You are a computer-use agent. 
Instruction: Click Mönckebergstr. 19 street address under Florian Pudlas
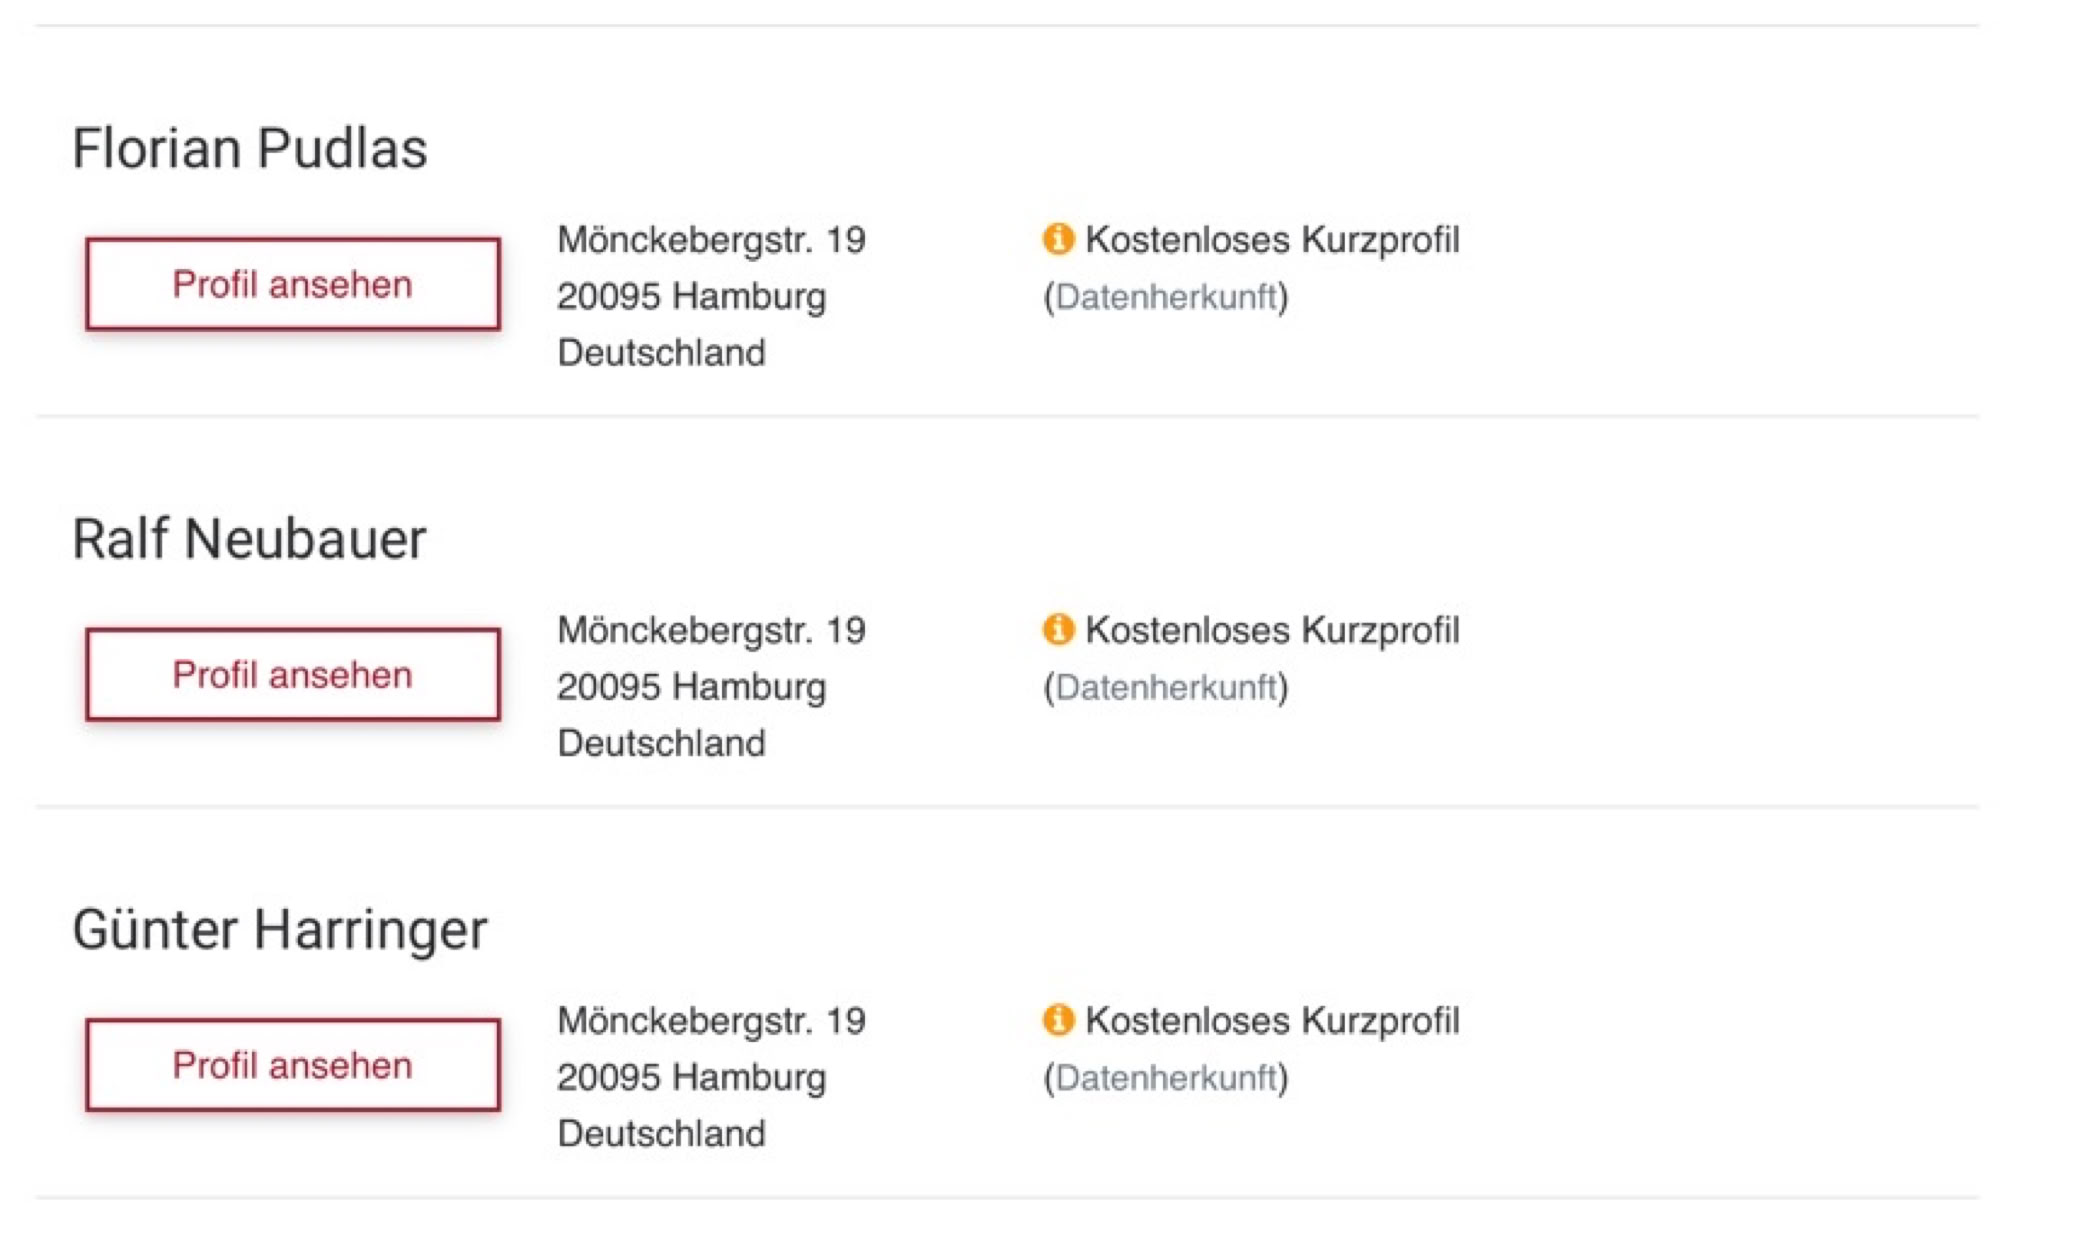[x=711, y=240]
